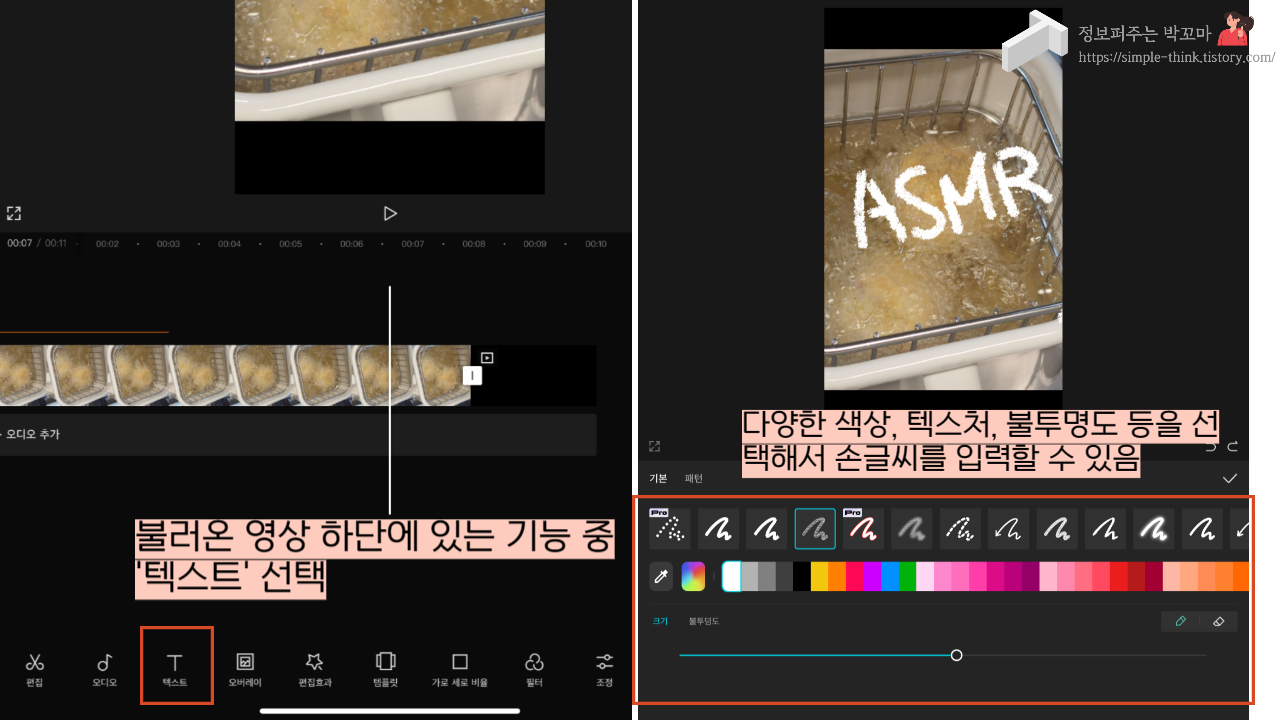Choose the green color swatch
This screenshot has height=720, width=1280.
click(908, 576)
